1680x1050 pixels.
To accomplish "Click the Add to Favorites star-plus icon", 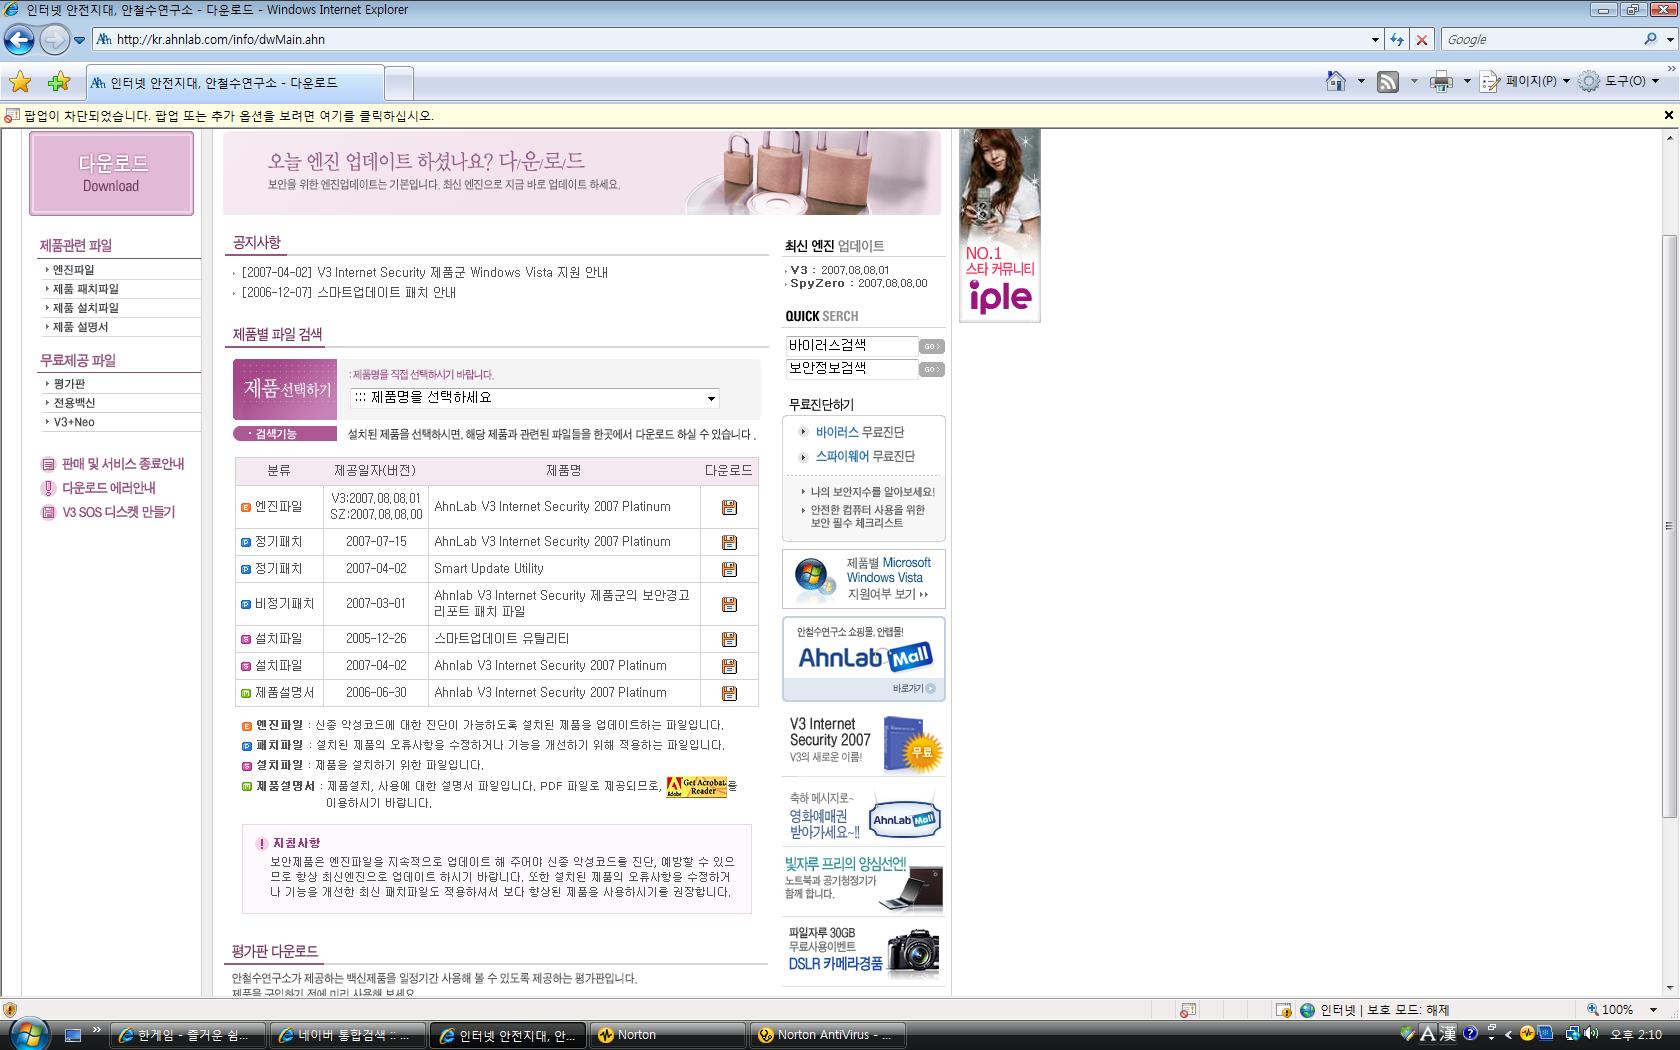I will pyautogui.click(x=59, y=82).
